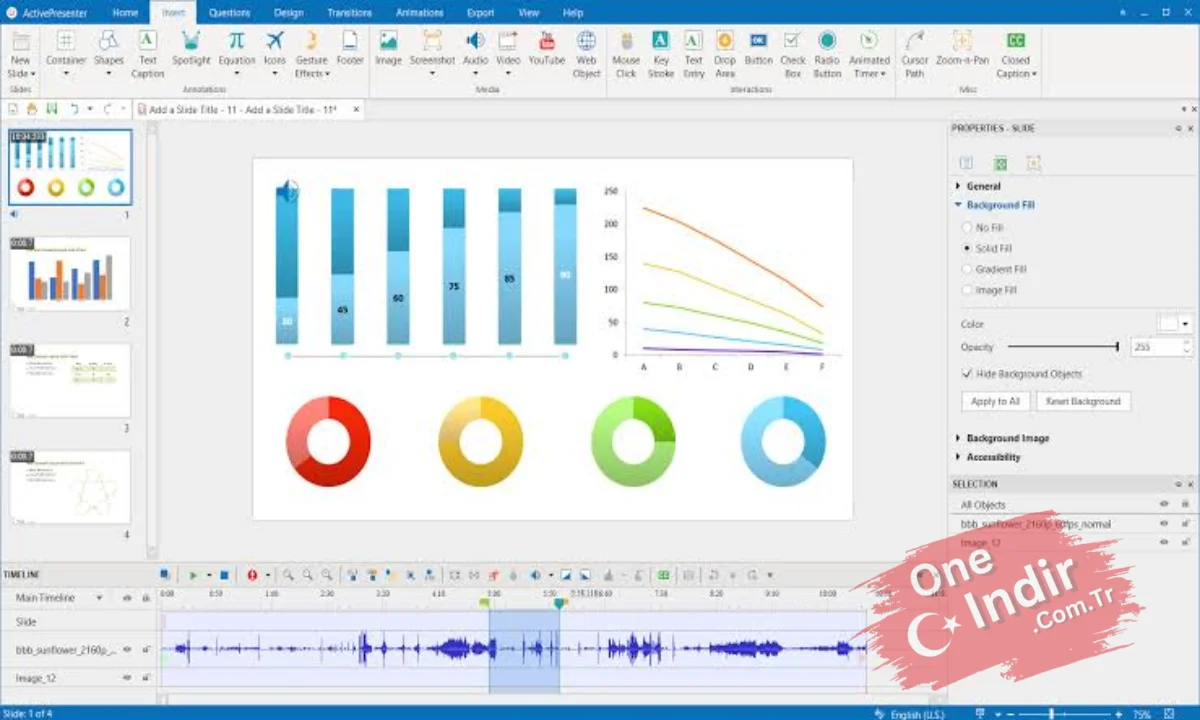Click the Undo icon in quick toolbar
Viewport: 1200px width, 720px height.
[x=74, y=109]
